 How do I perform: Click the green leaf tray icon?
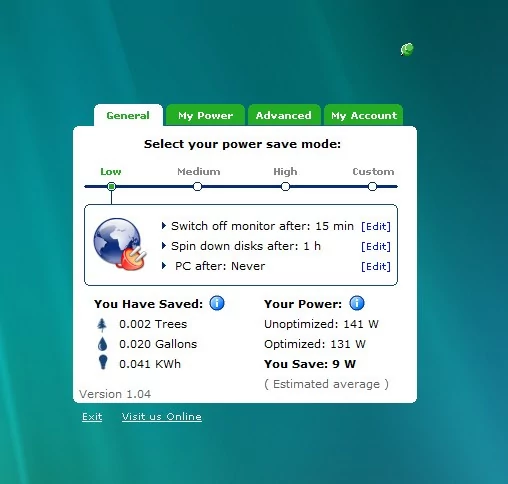pos(407,50)
